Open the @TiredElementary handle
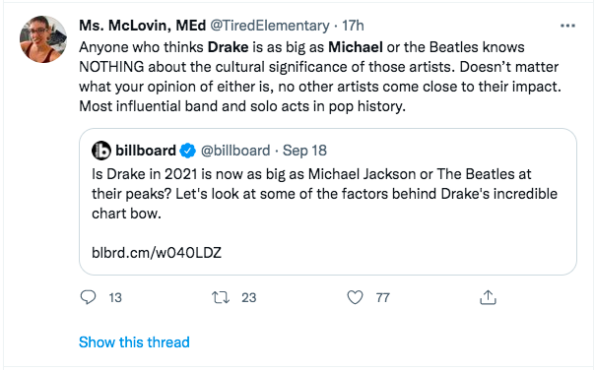 [x=270, y=25]
